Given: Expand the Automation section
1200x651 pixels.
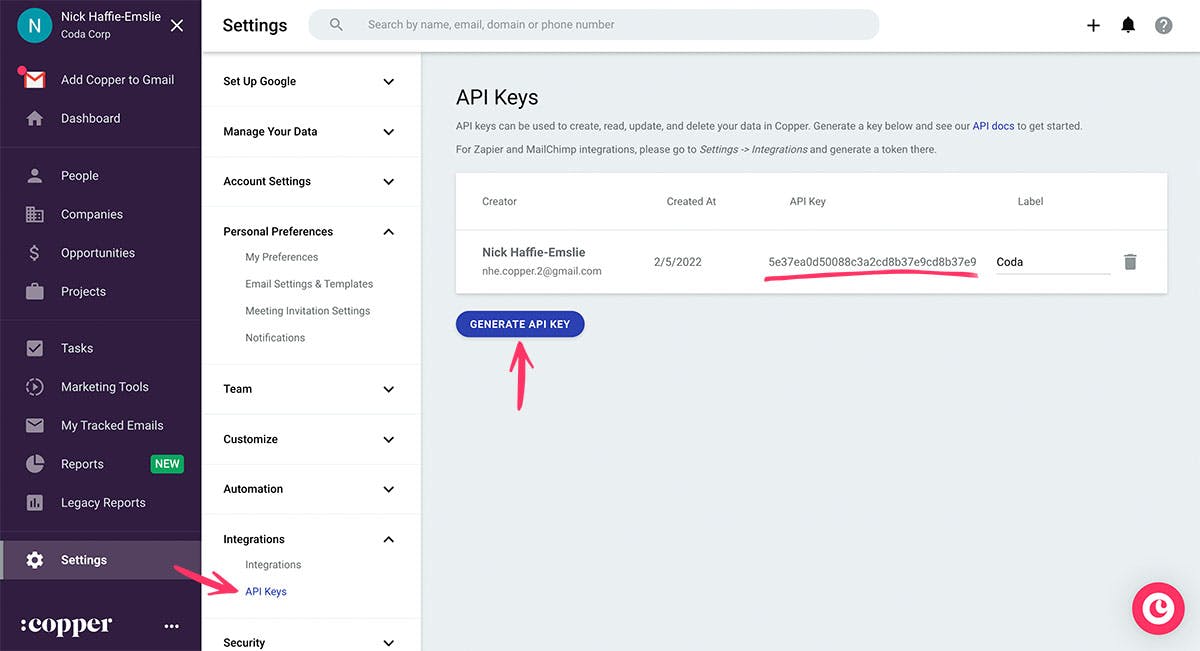Looking at the screenshot, I should [x=311, y=489].
